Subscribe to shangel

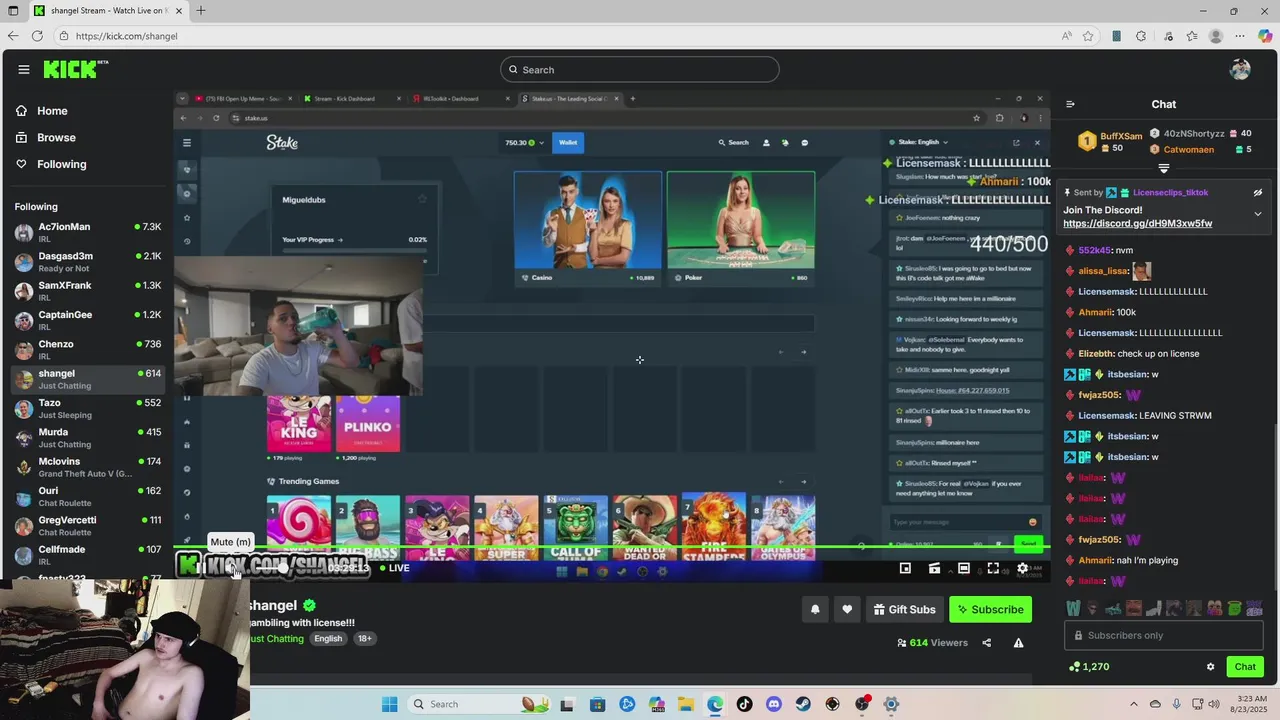click(989, 609)
